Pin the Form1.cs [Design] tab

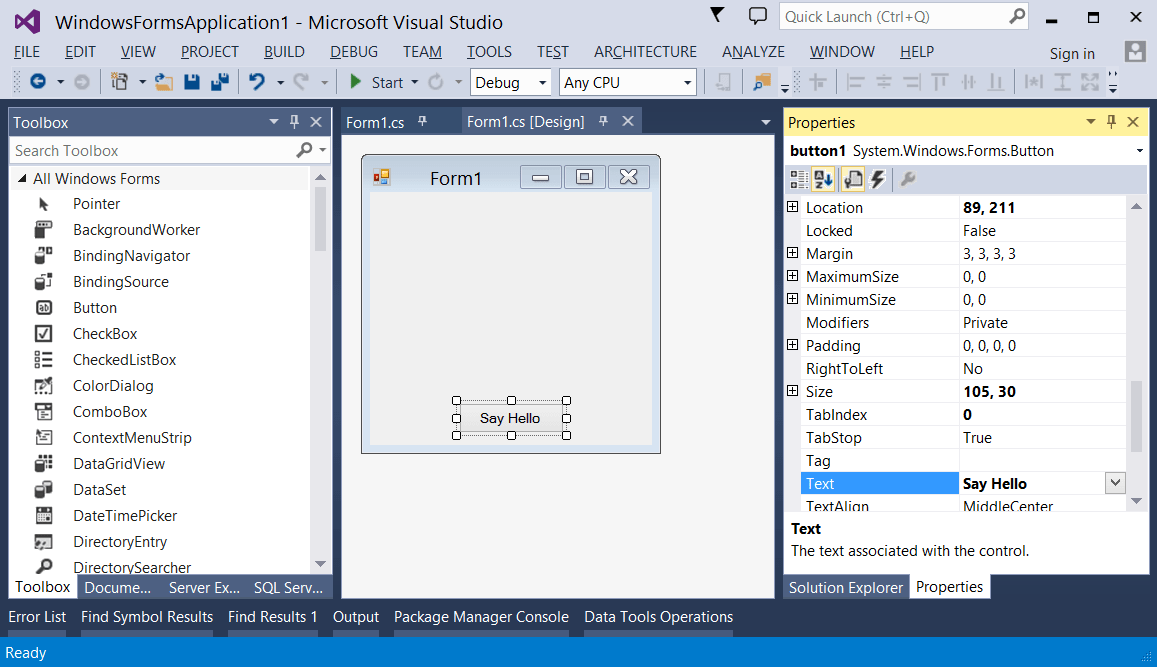[x=604, y=121]
